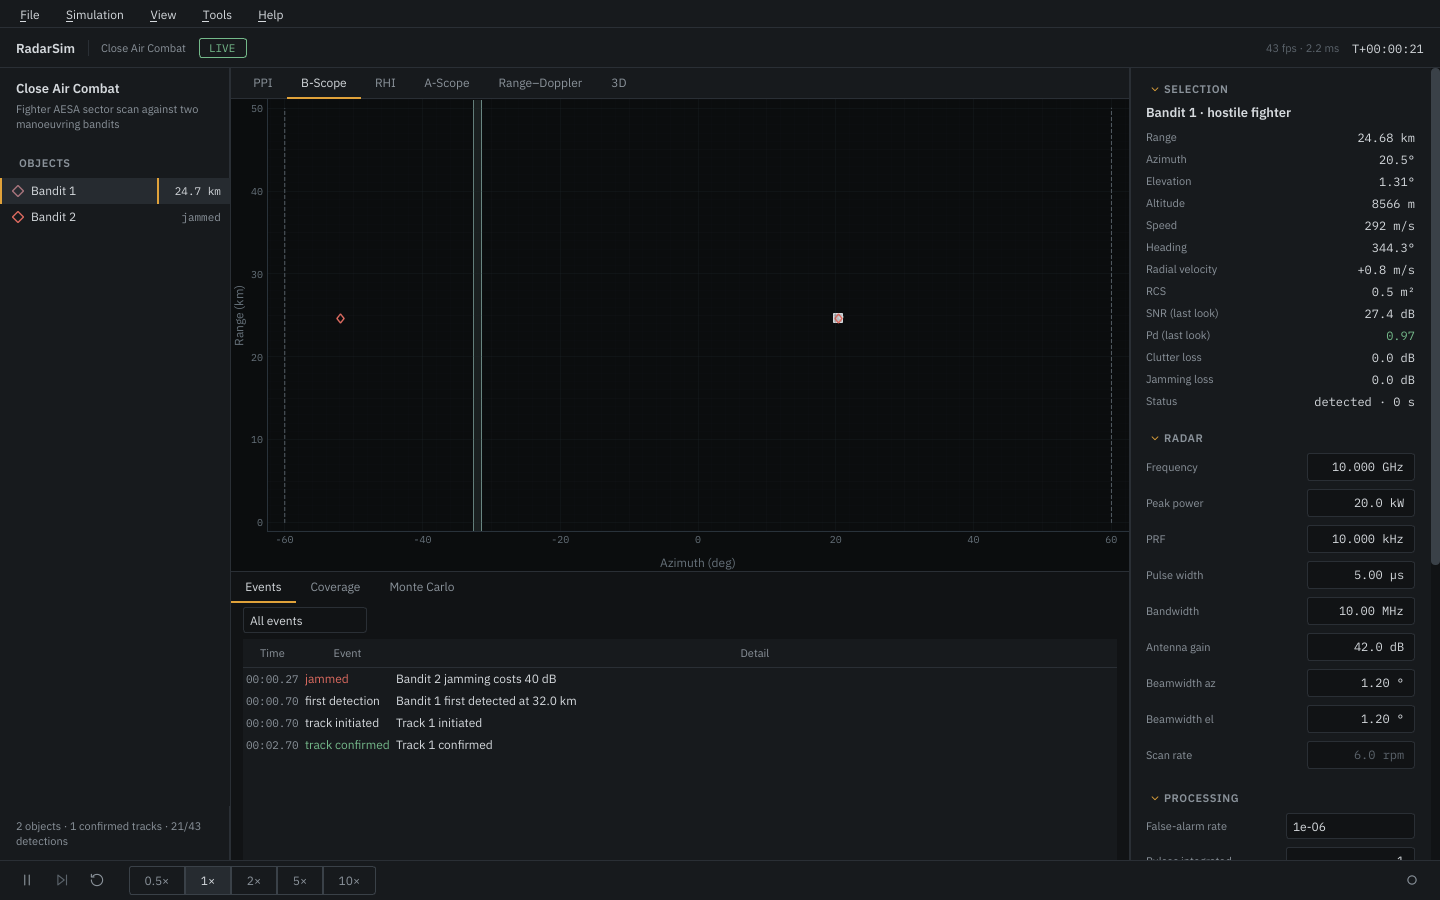The height and width of the screenshot is (900, 1440).
Task: Select Bandit 2 marker on B-Scope plot
Action: [x=341, y=318]
